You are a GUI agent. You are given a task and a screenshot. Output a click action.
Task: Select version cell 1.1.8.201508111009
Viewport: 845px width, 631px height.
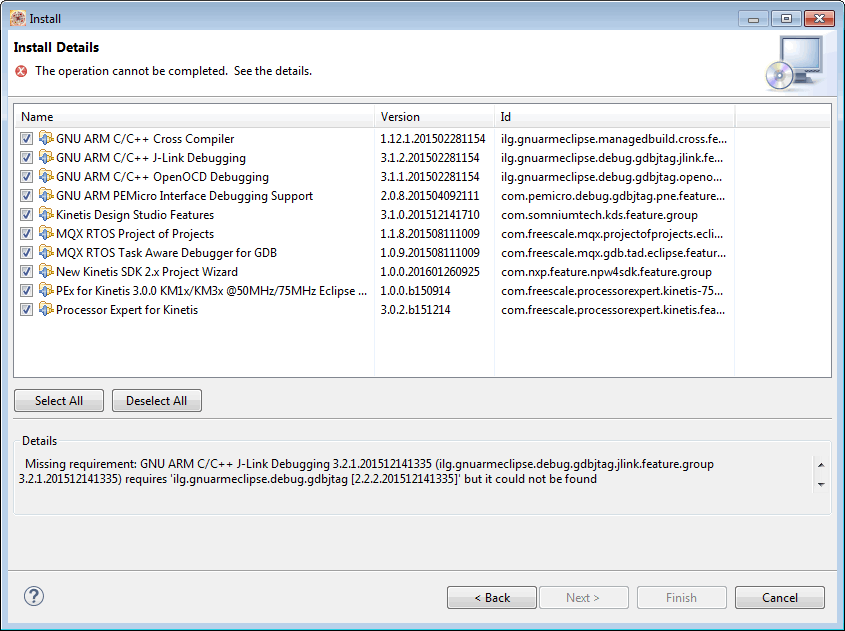(x=430, y=233)
